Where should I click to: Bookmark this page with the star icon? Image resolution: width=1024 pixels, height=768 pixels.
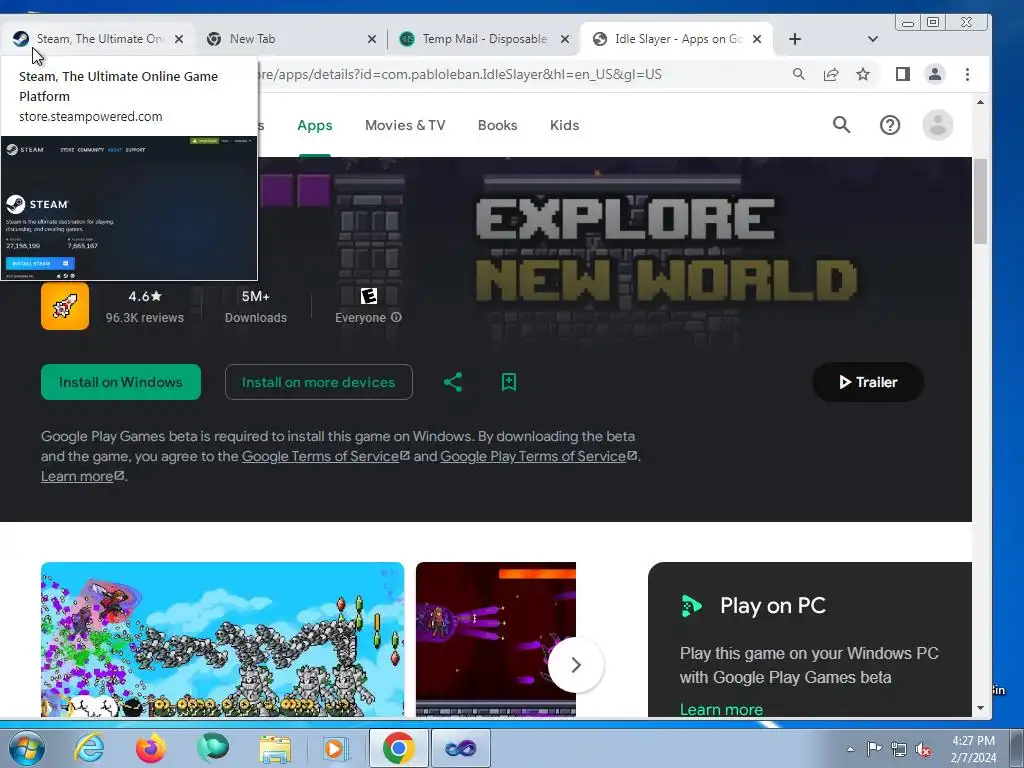coord(863,74)
